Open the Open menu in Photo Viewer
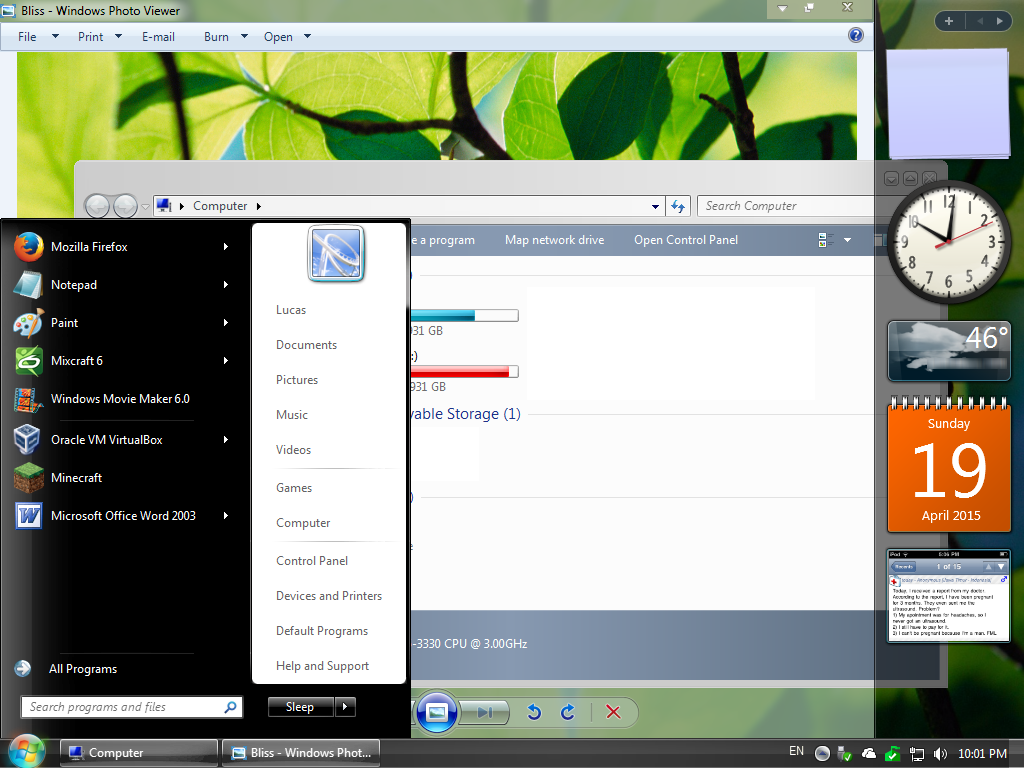 [287, 37]
